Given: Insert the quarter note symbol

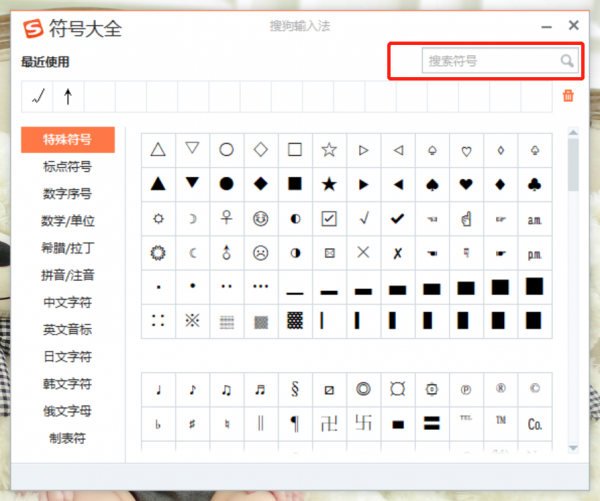Looking at the screenshot, I should pyautogui.click(x=158, y=390).
